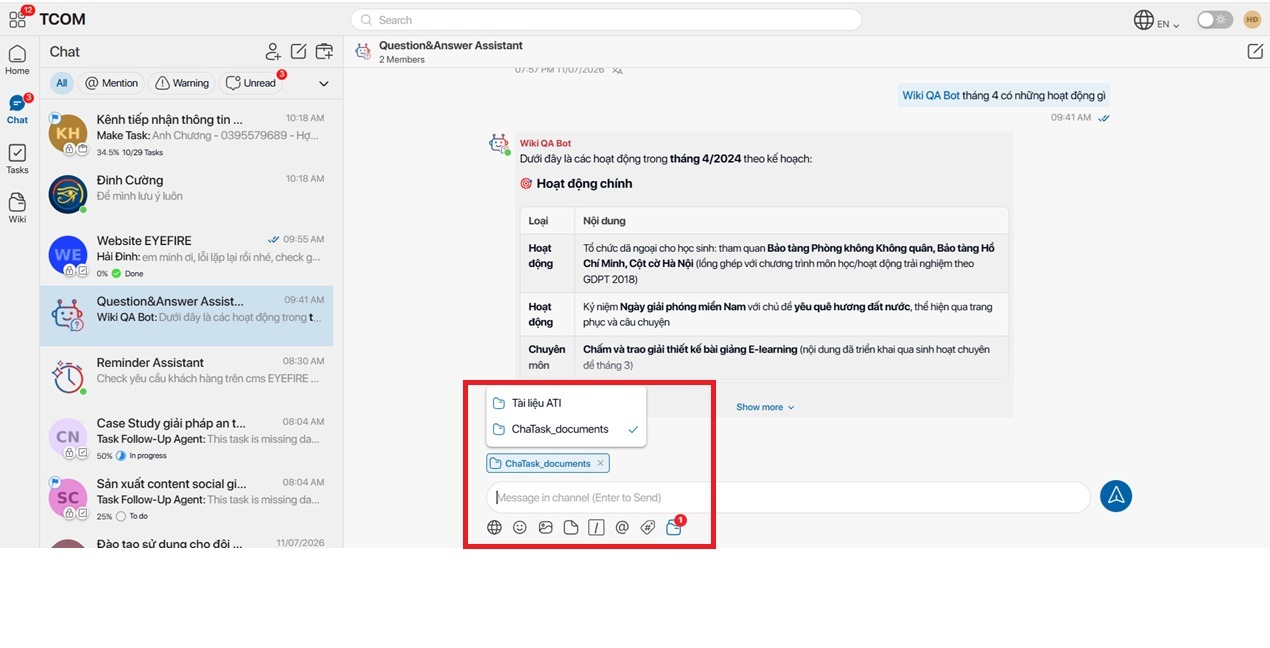The image size is (1270, 648).
Task: Click the message input box
Action: pos(788,497)
